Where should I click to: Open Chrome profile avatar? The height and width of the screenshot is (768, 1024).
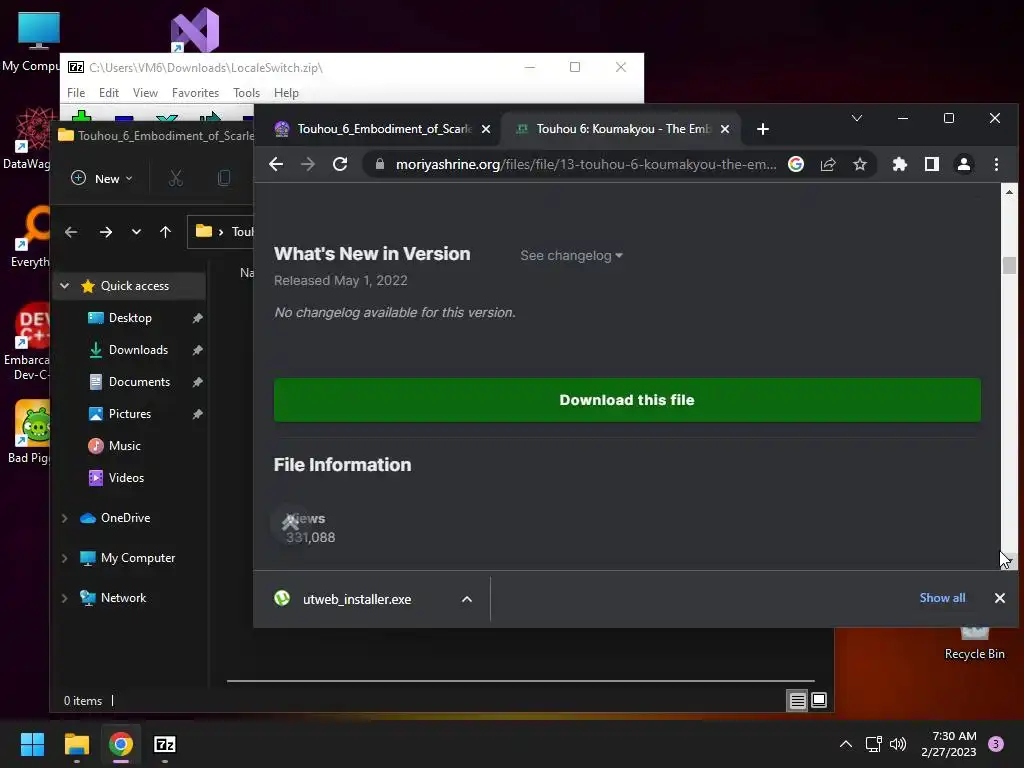pos(964,164)
